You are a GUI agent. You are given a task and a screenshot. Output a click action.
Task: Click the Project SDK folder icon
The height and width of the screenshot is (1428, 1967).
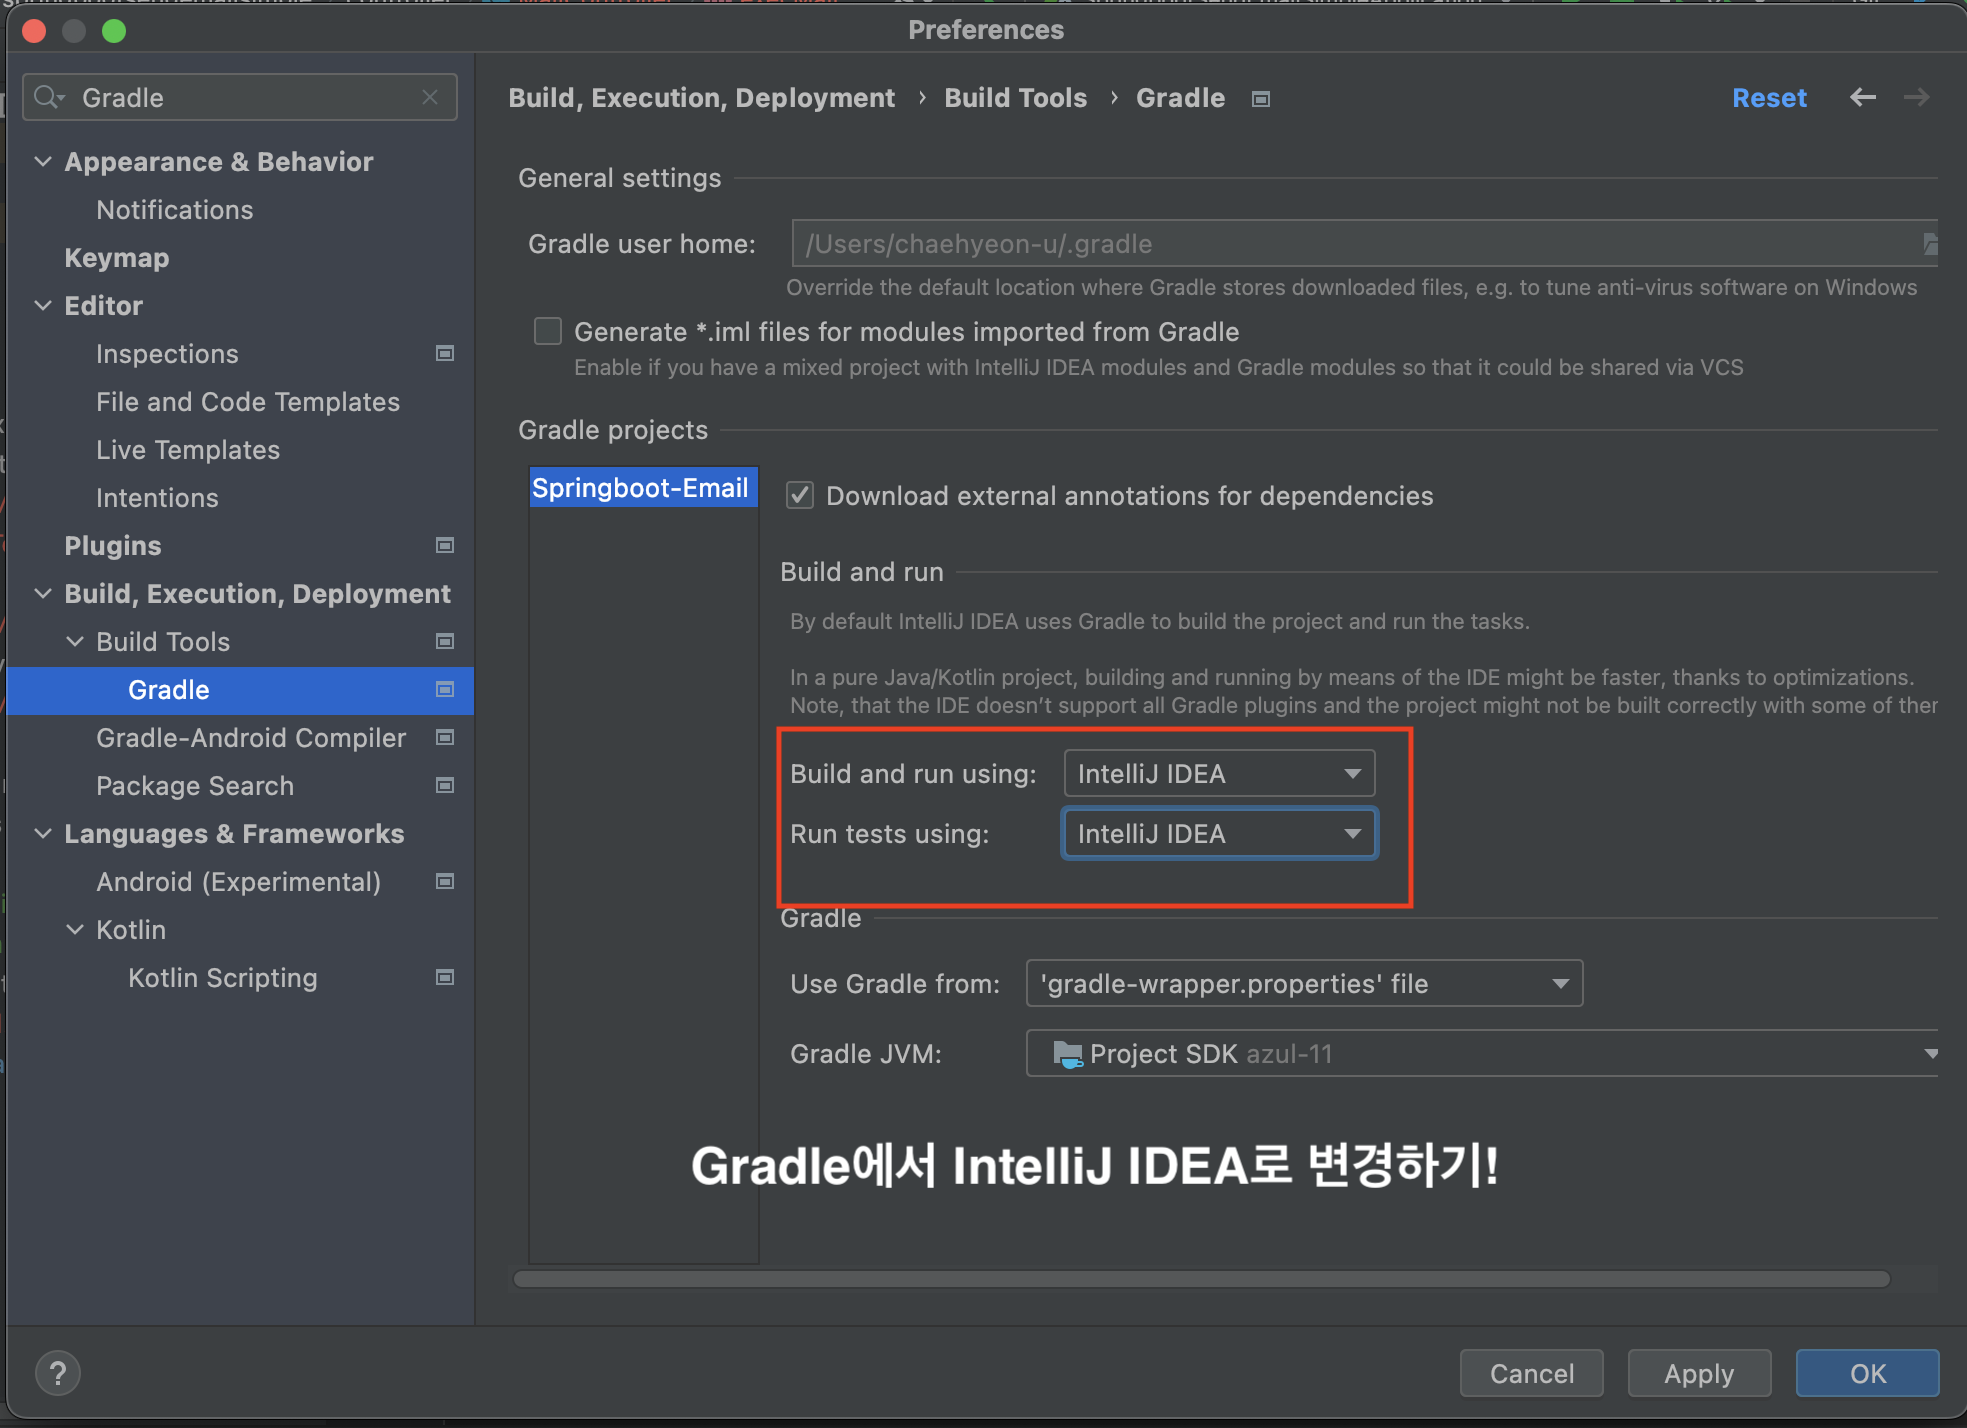click(1067, 1053)
